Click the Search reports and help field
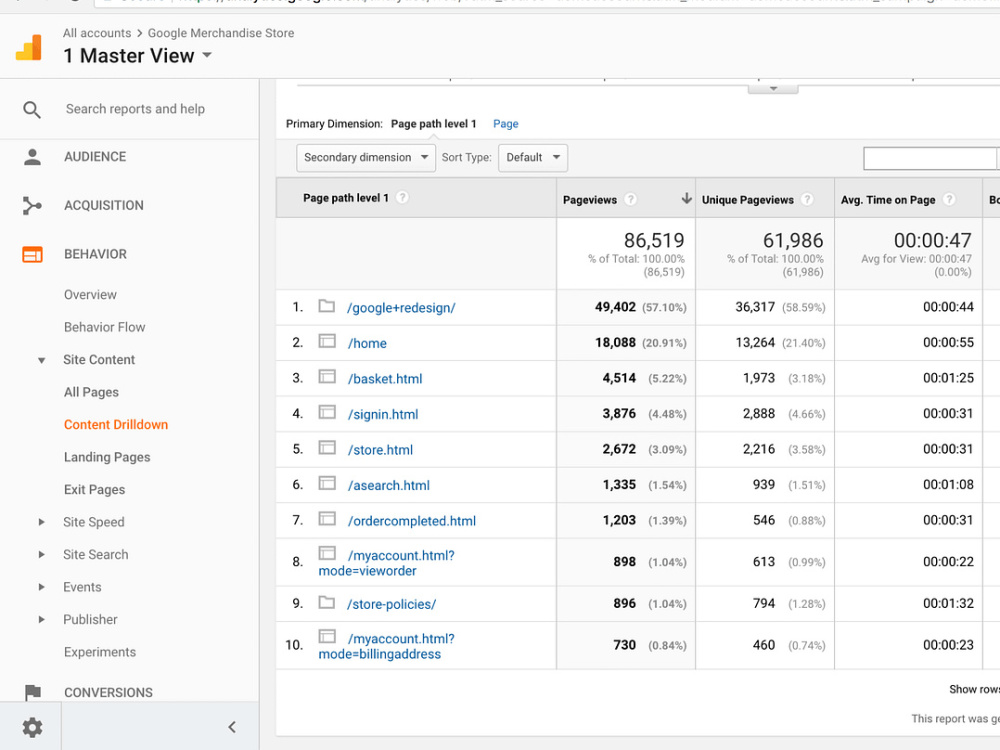 135,109
